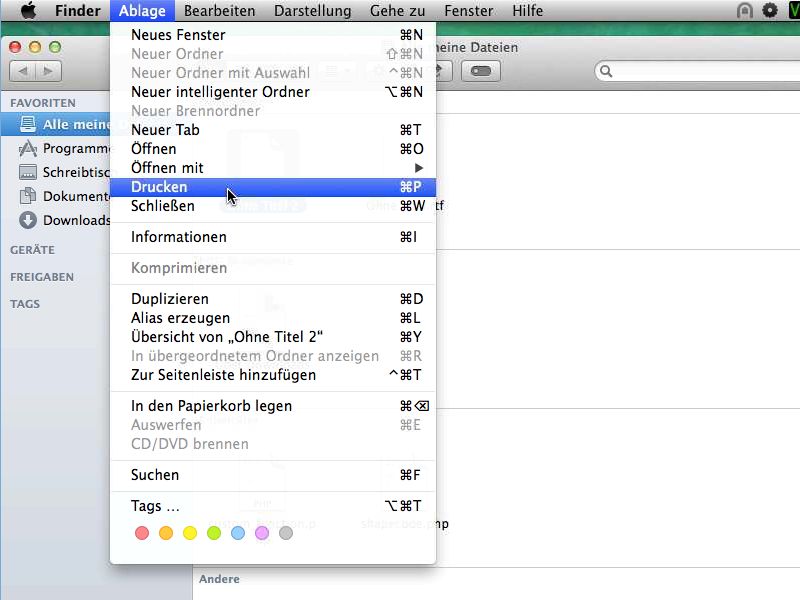Click Öffnen in the Ablage menu
The width and height of the screenshot is (800, 600).
click(273, 149)
